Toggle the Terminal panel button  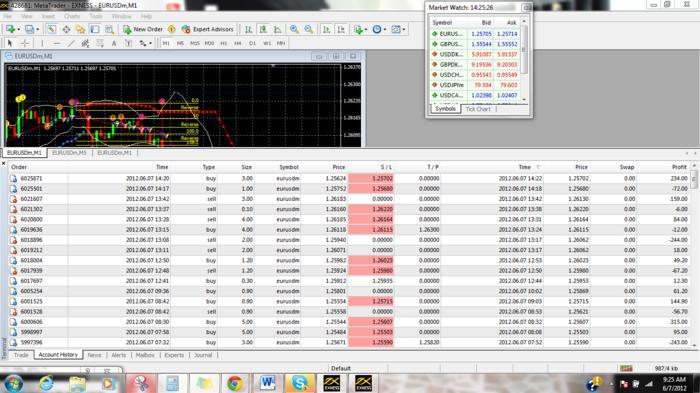click(95, 29)
